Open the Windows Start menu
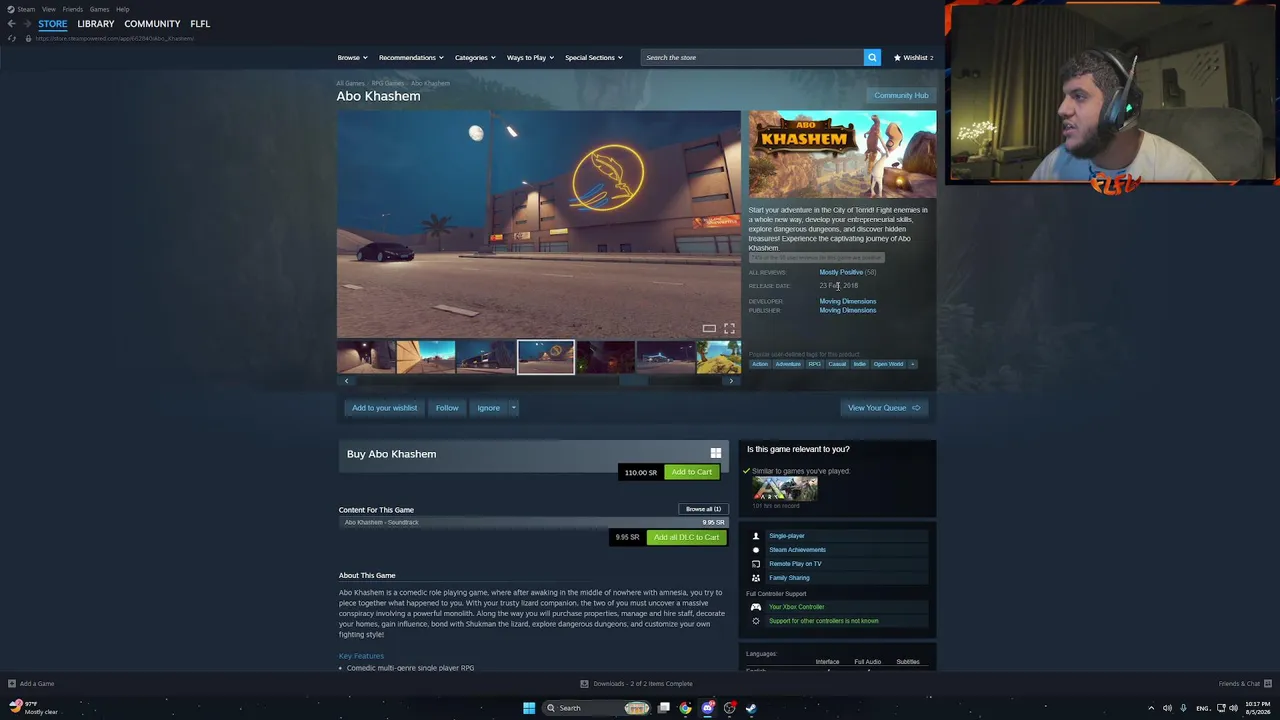The width and height of the screenshot is (1280, 720). click(529, 708)
